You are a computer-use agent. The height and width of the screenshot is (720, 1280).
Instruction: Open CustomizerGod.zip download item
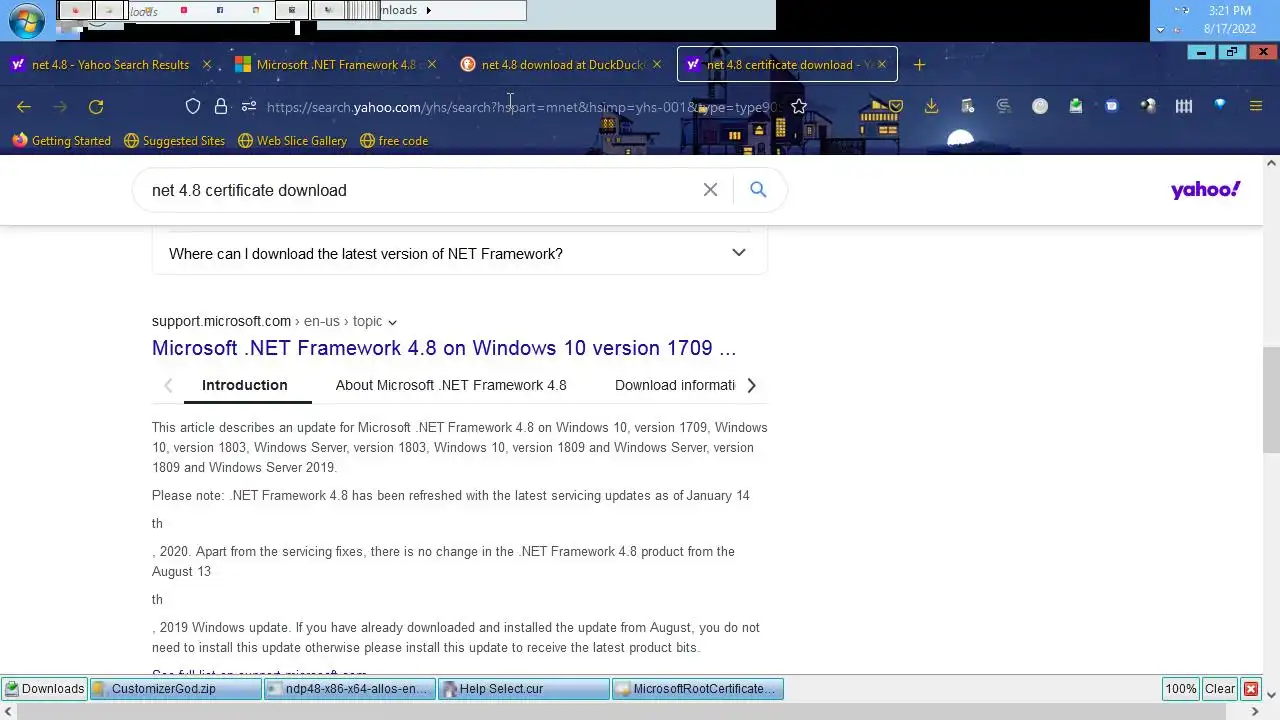click(x=174, y=689)
